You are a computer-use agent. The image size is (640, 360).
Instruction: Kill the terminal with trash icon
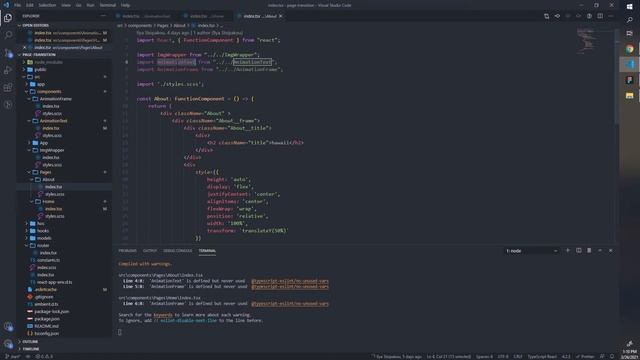tap(589, 251)
